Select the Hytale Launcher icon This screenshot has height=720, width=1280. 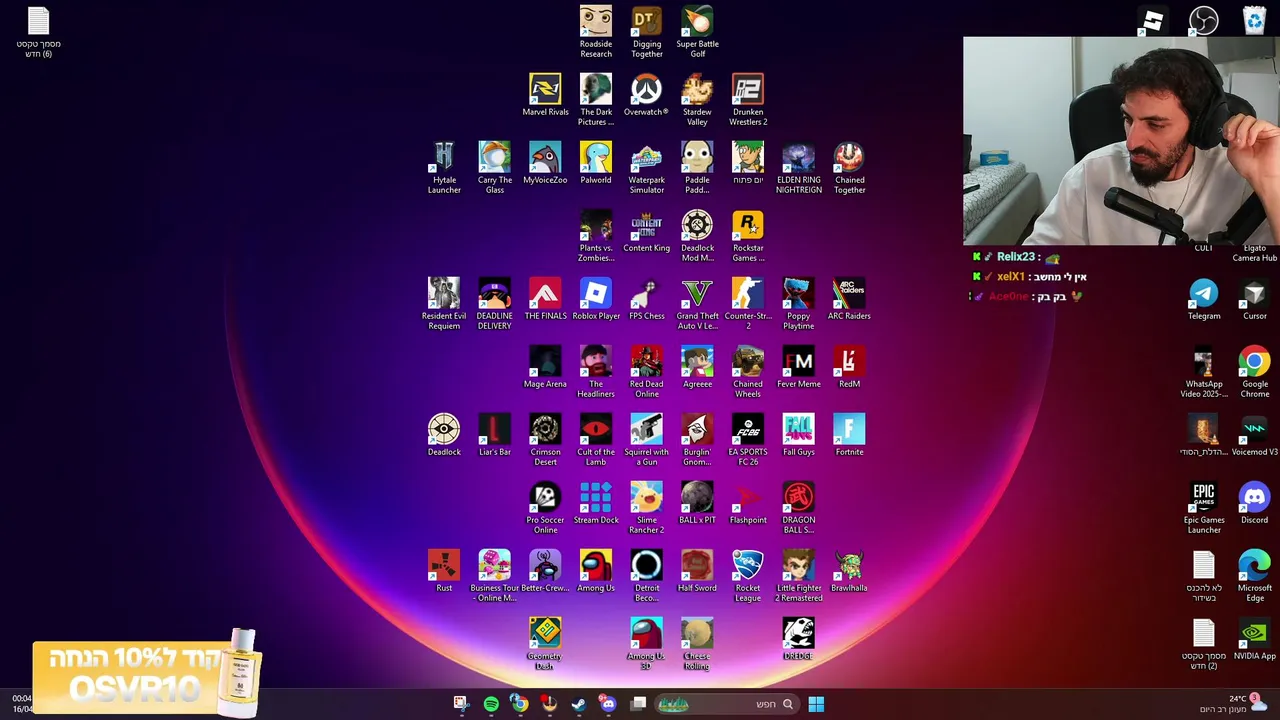click(x=444, y=167)
